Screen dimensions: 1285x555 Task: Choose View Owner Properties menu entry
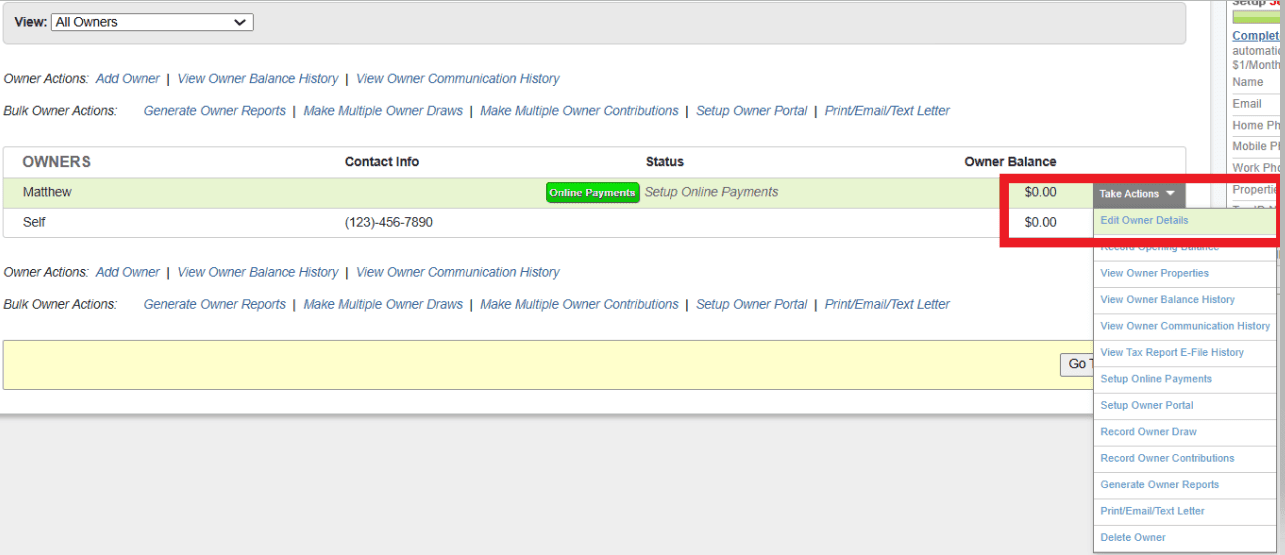tap(1154, 273)
